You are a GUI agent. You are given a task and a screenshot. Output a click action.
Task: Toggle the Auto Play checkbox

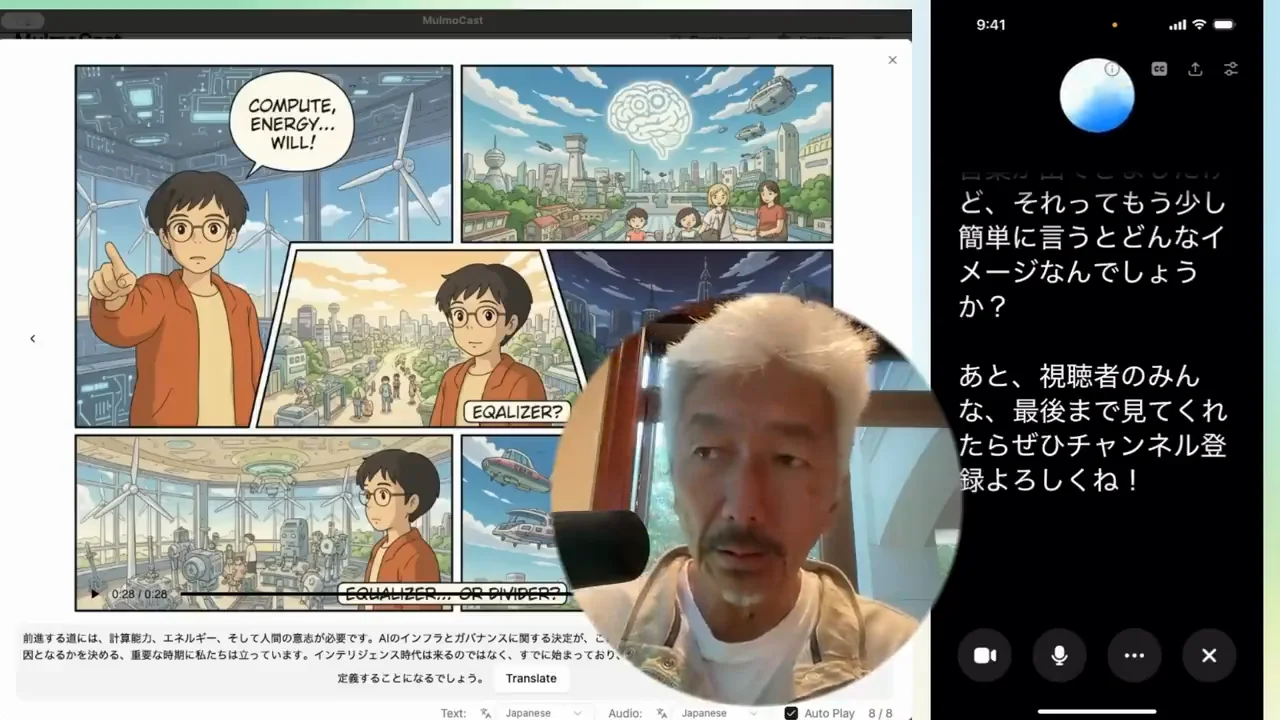pos(791,713)
